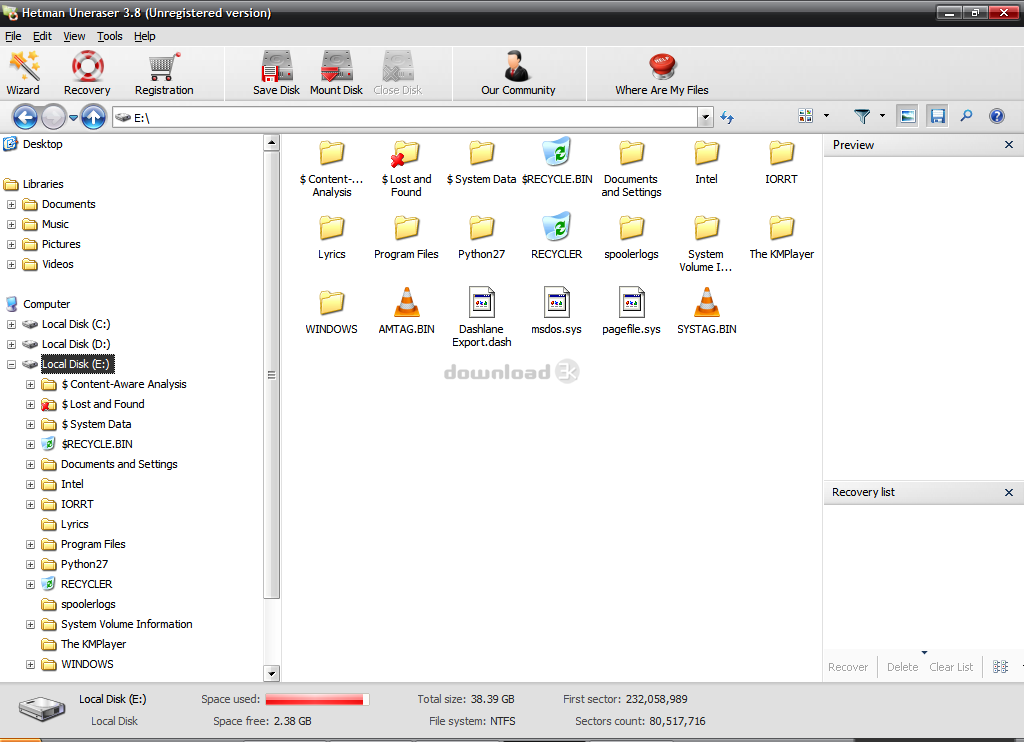Launch the Wizard tool
This screenshot has height=742, width=1024.
(24, 73)
